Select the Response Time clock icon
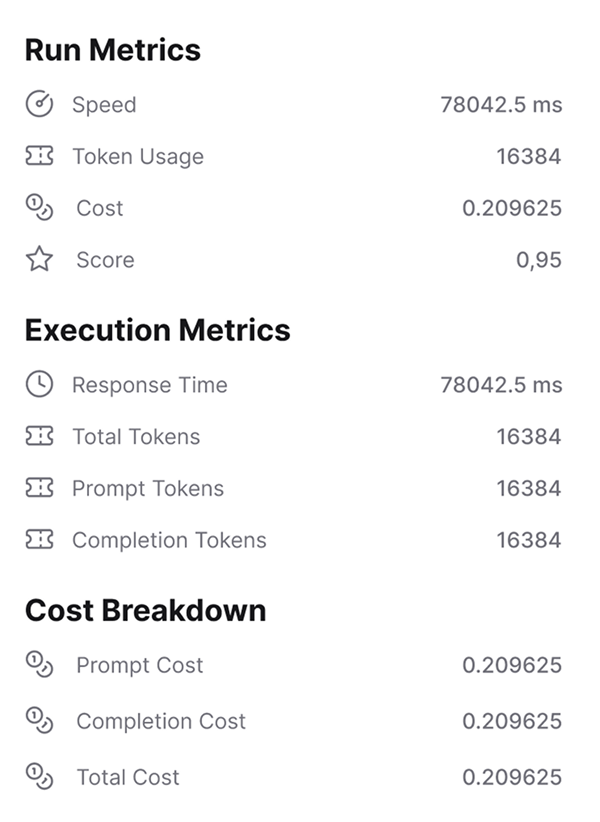 [40, 384]
